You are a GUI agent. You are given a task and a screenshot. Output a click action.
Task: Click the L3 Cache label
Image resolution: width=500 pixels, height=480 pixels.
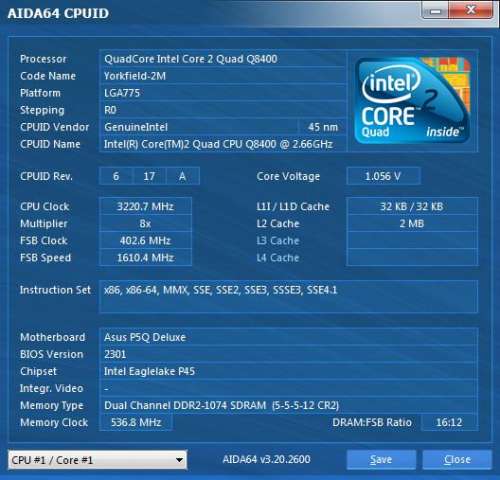[x=278, y=240]
